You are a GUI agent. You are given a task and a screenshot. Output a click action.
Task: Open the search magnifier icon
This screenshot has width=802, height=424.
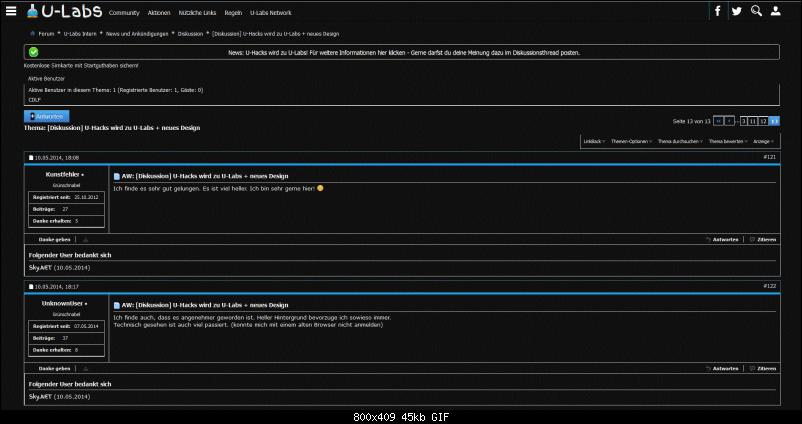[x=756, y=11]
